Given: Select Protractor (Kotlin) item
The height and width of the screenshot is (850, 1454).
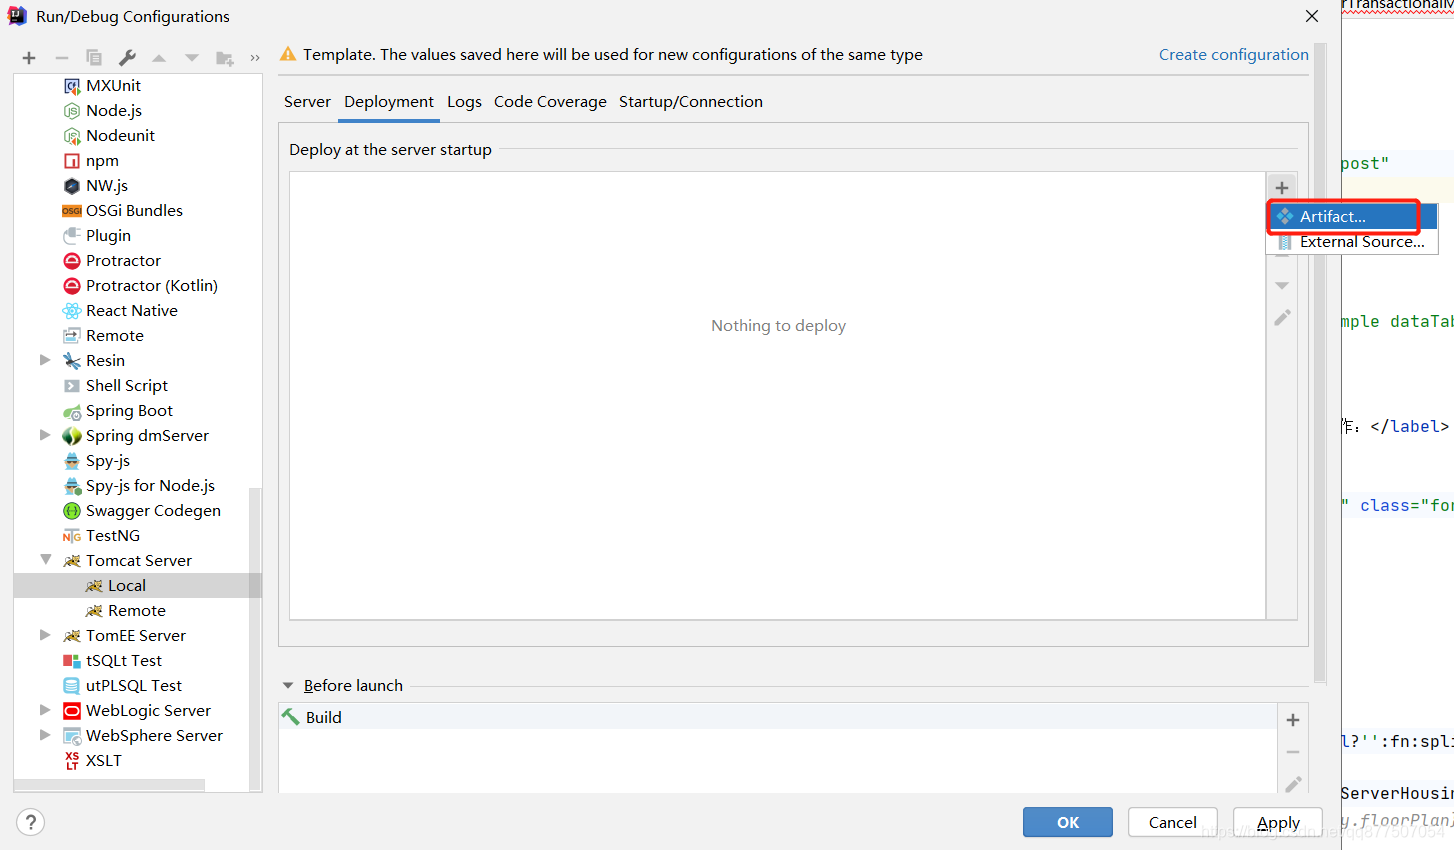Looking at the screenshot, I should 152,286.
